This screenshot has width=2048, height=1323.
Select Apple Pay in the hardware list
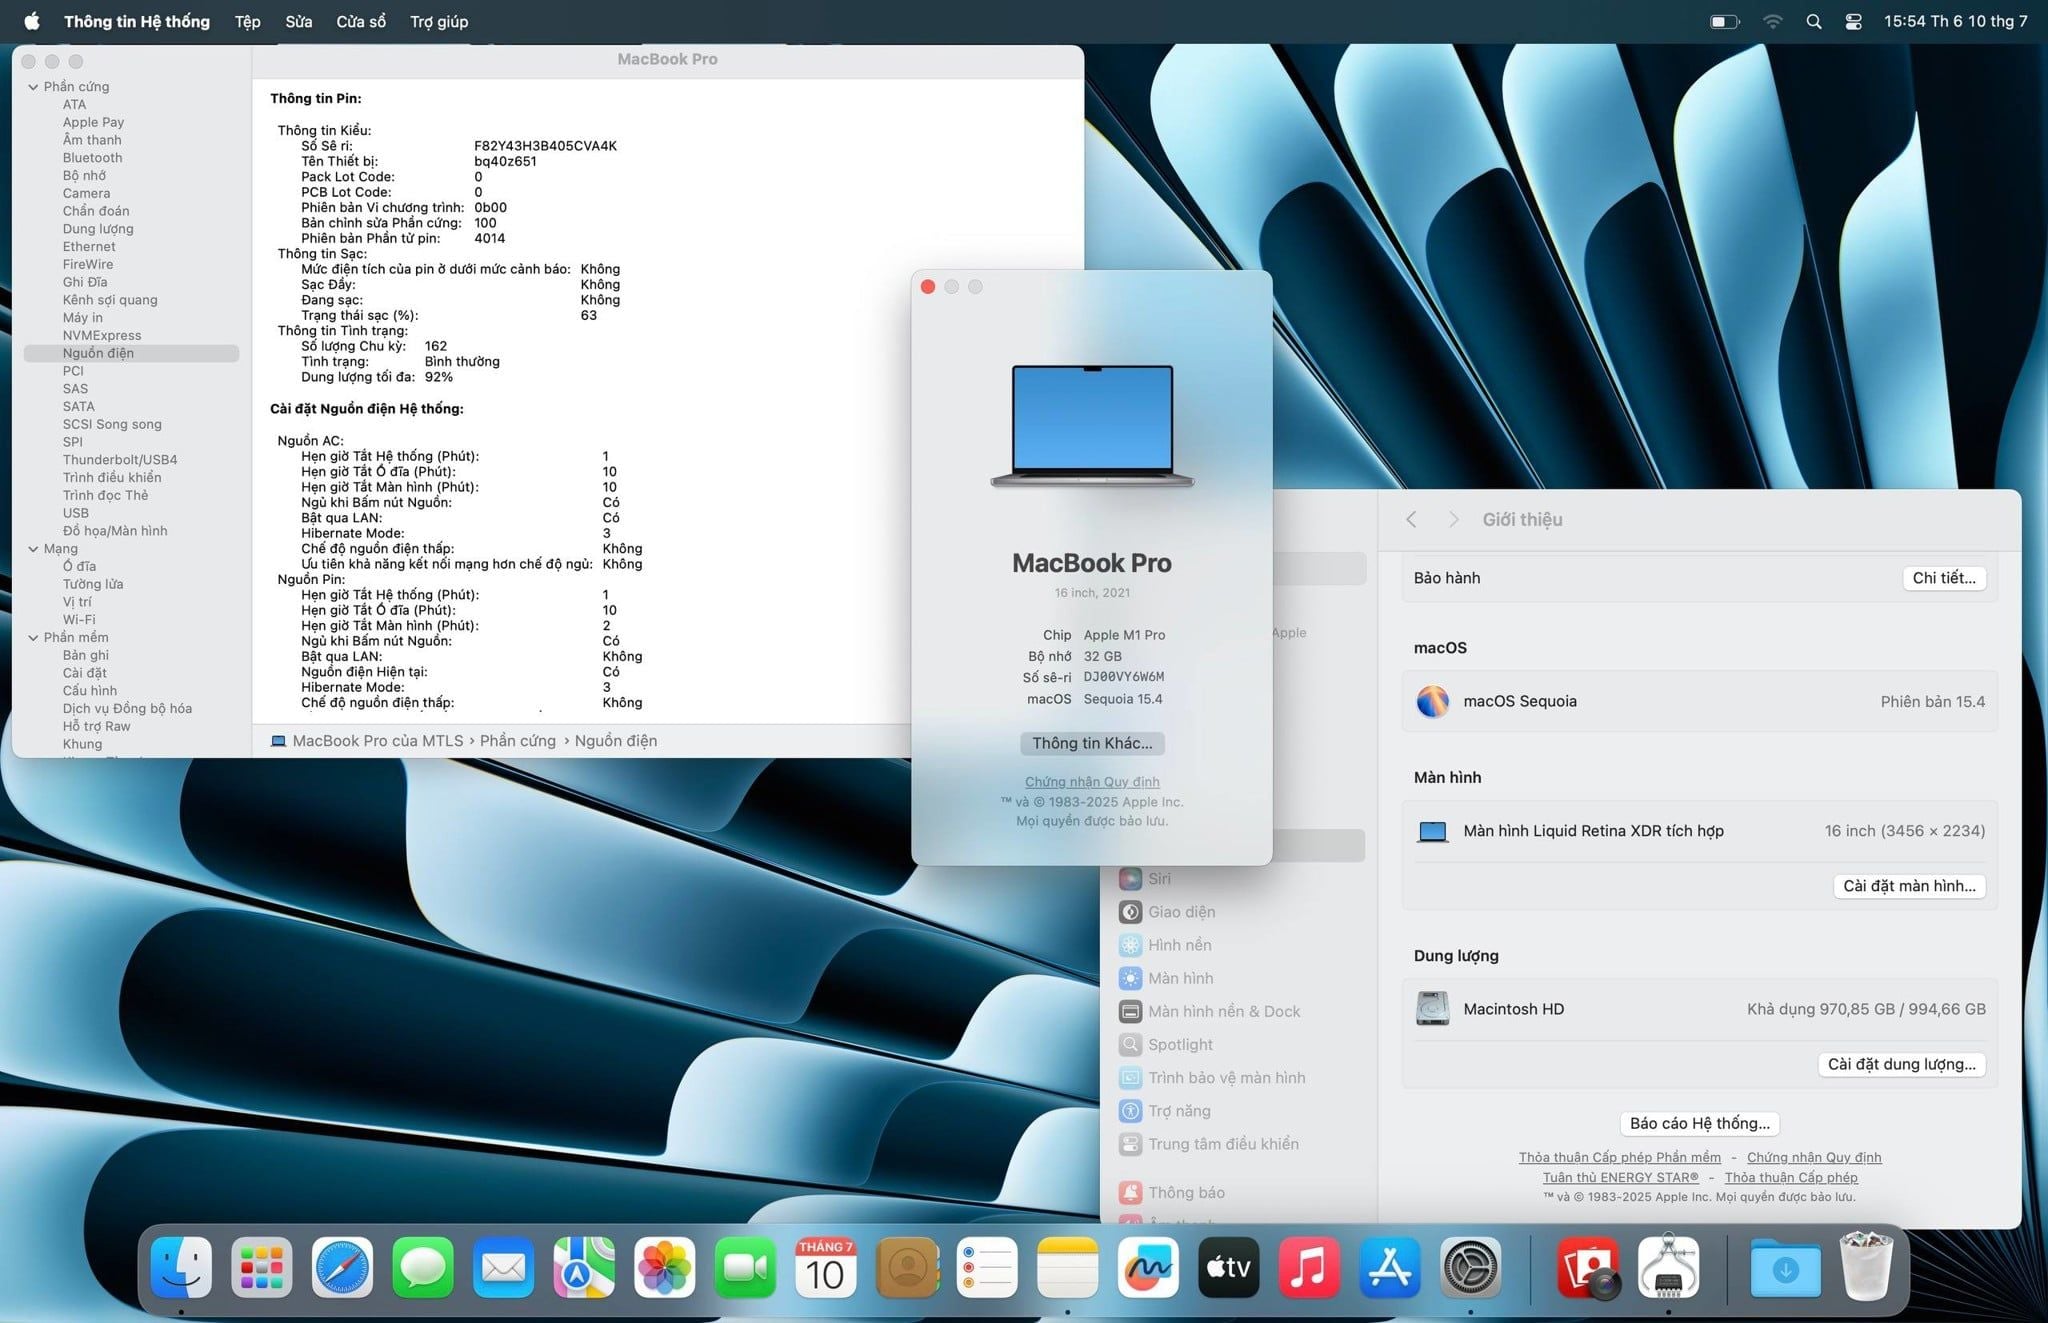pos(93,122)
